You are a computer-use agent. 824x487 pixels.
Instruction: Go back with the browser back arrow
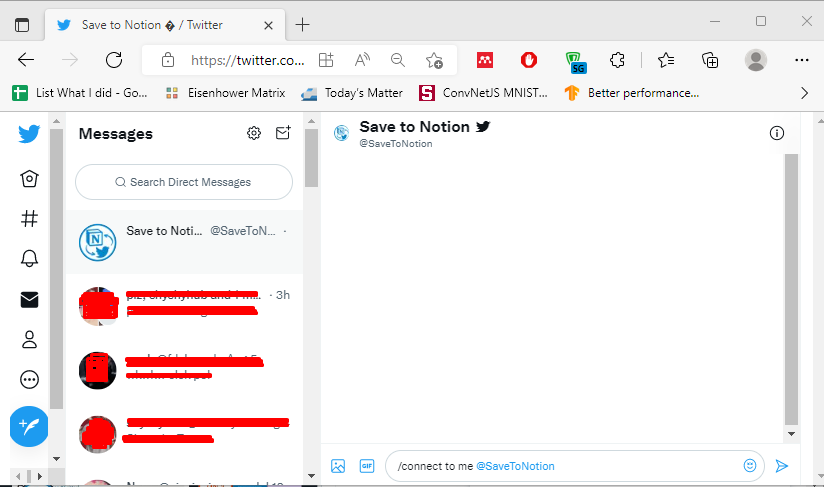point(26,60)
